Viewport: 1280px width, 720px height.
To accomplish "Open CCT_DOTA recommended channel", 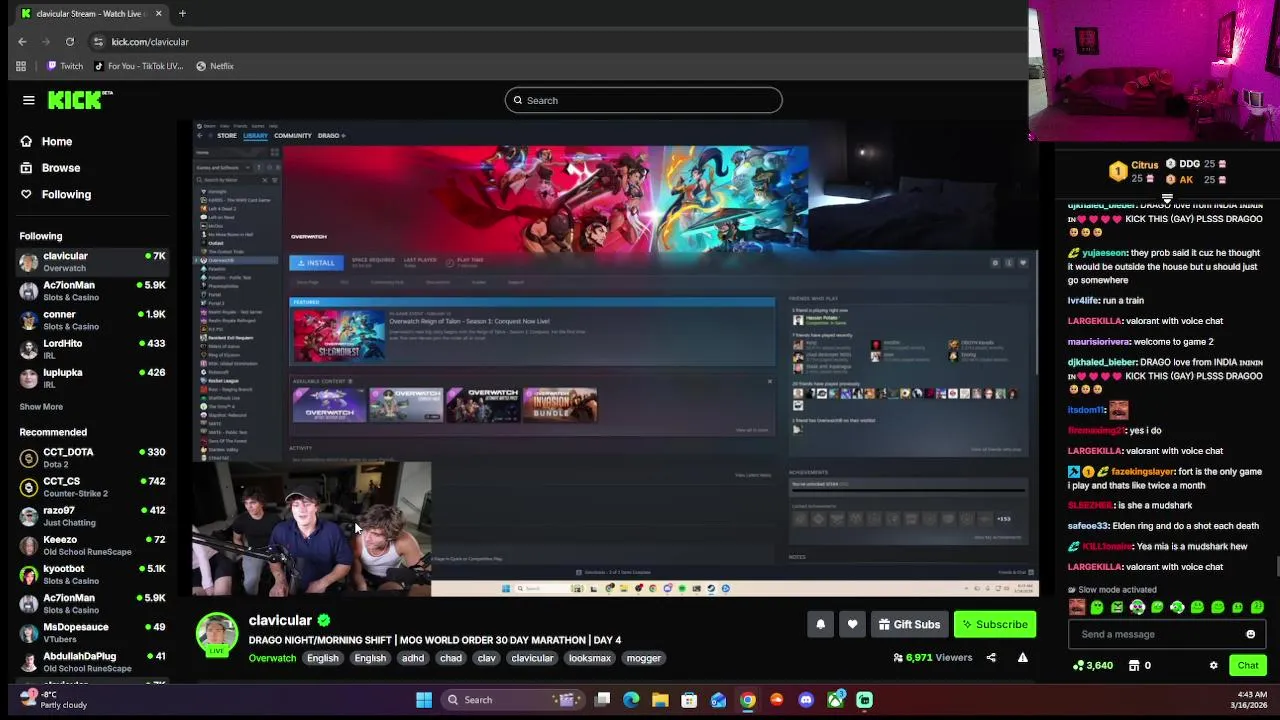I will click(92, 458).
